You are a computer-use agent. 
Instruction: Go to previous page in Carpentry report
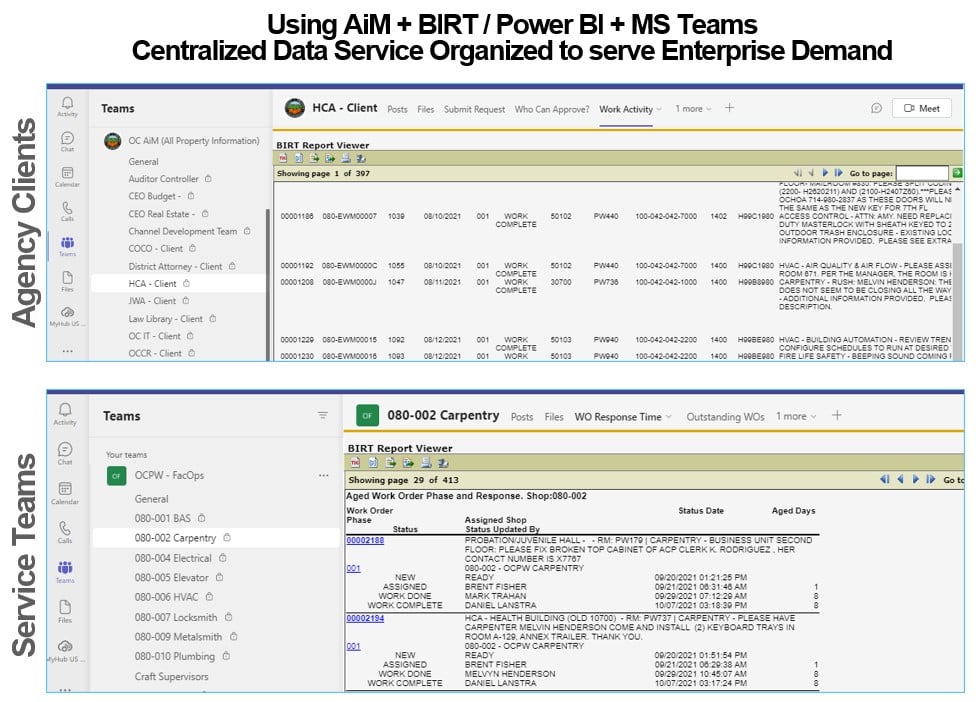[900, 479]
